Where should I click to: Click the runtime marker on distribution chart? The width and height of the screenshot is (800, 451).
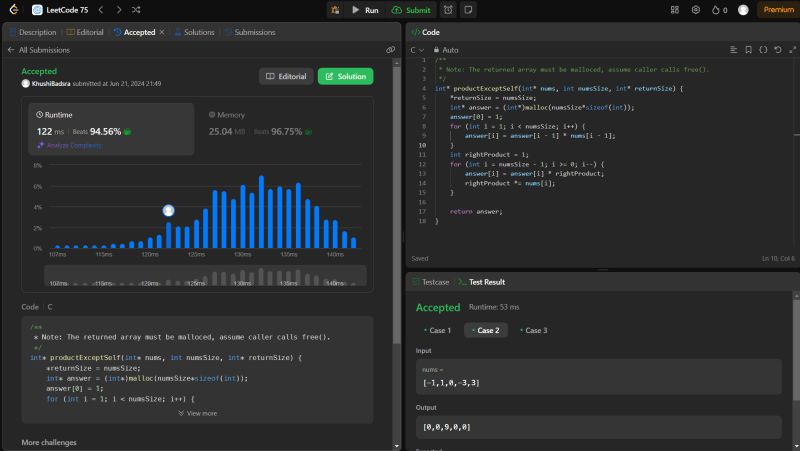169,211
